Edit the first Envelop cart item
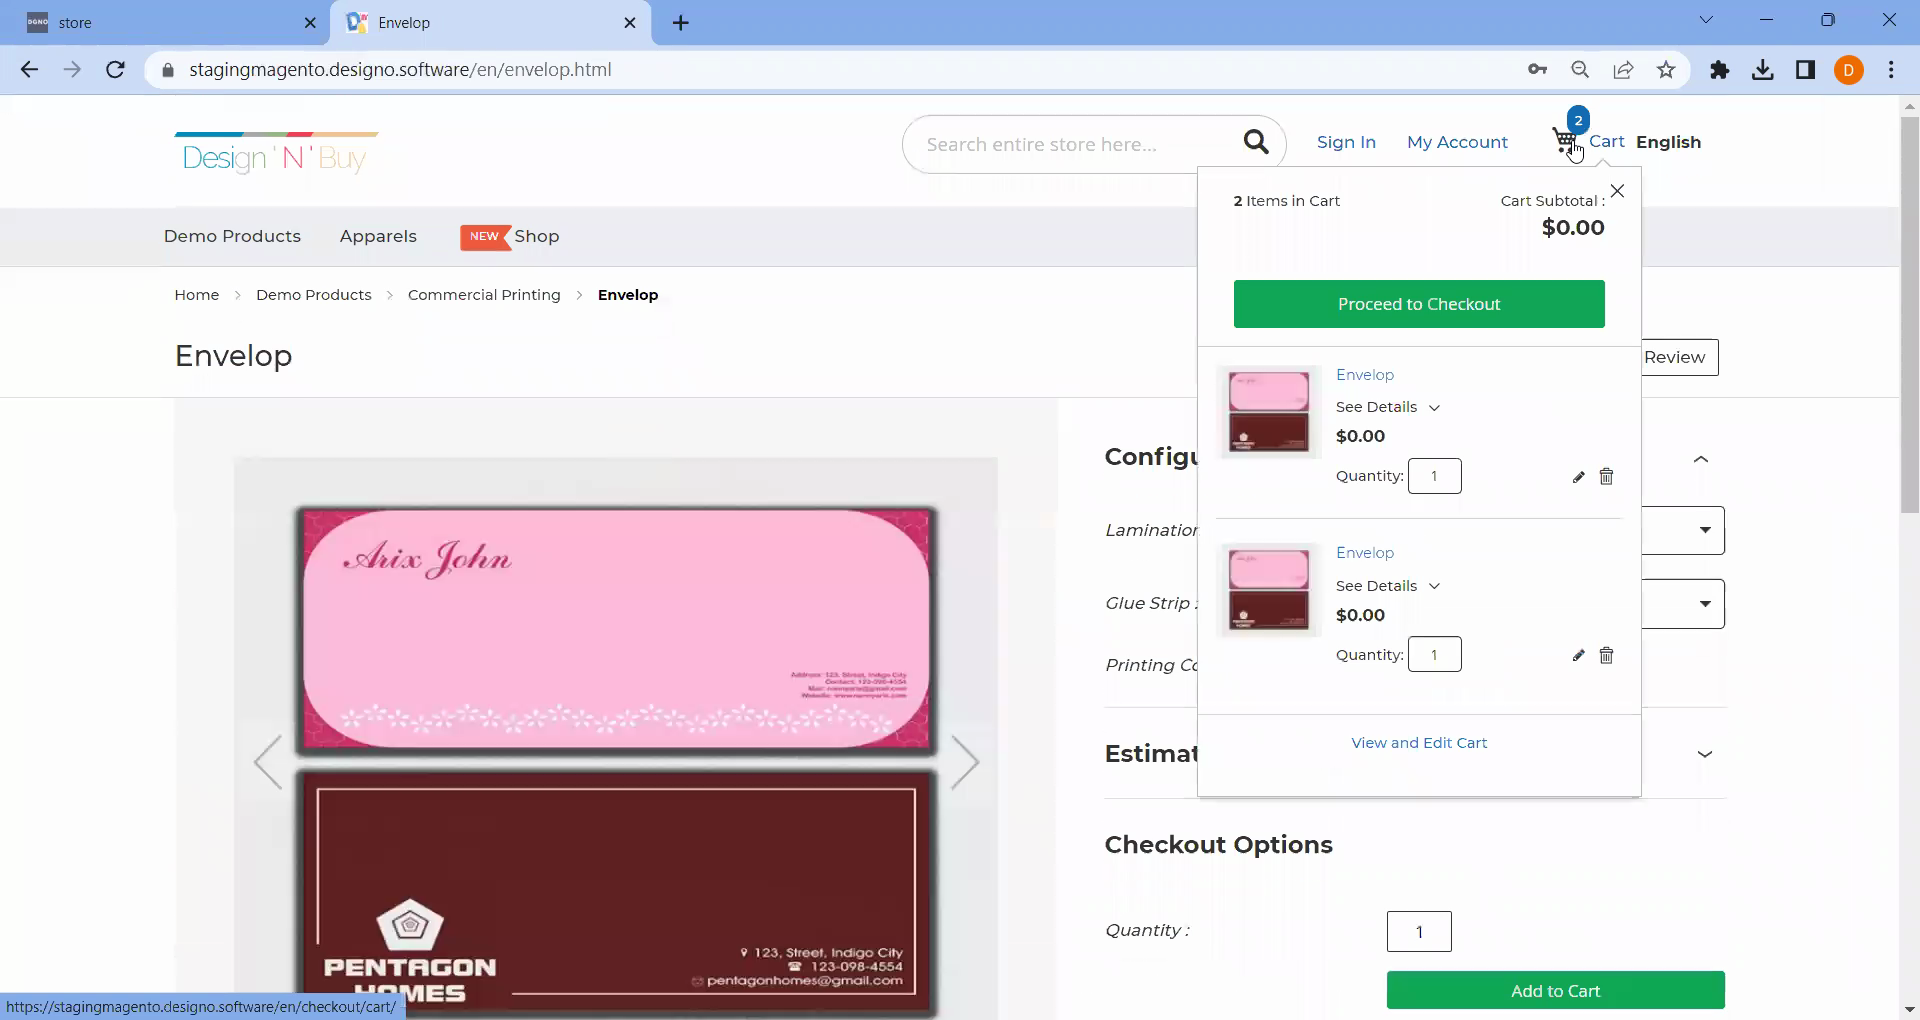The image size is (1920, 1020). point(1578,477)
